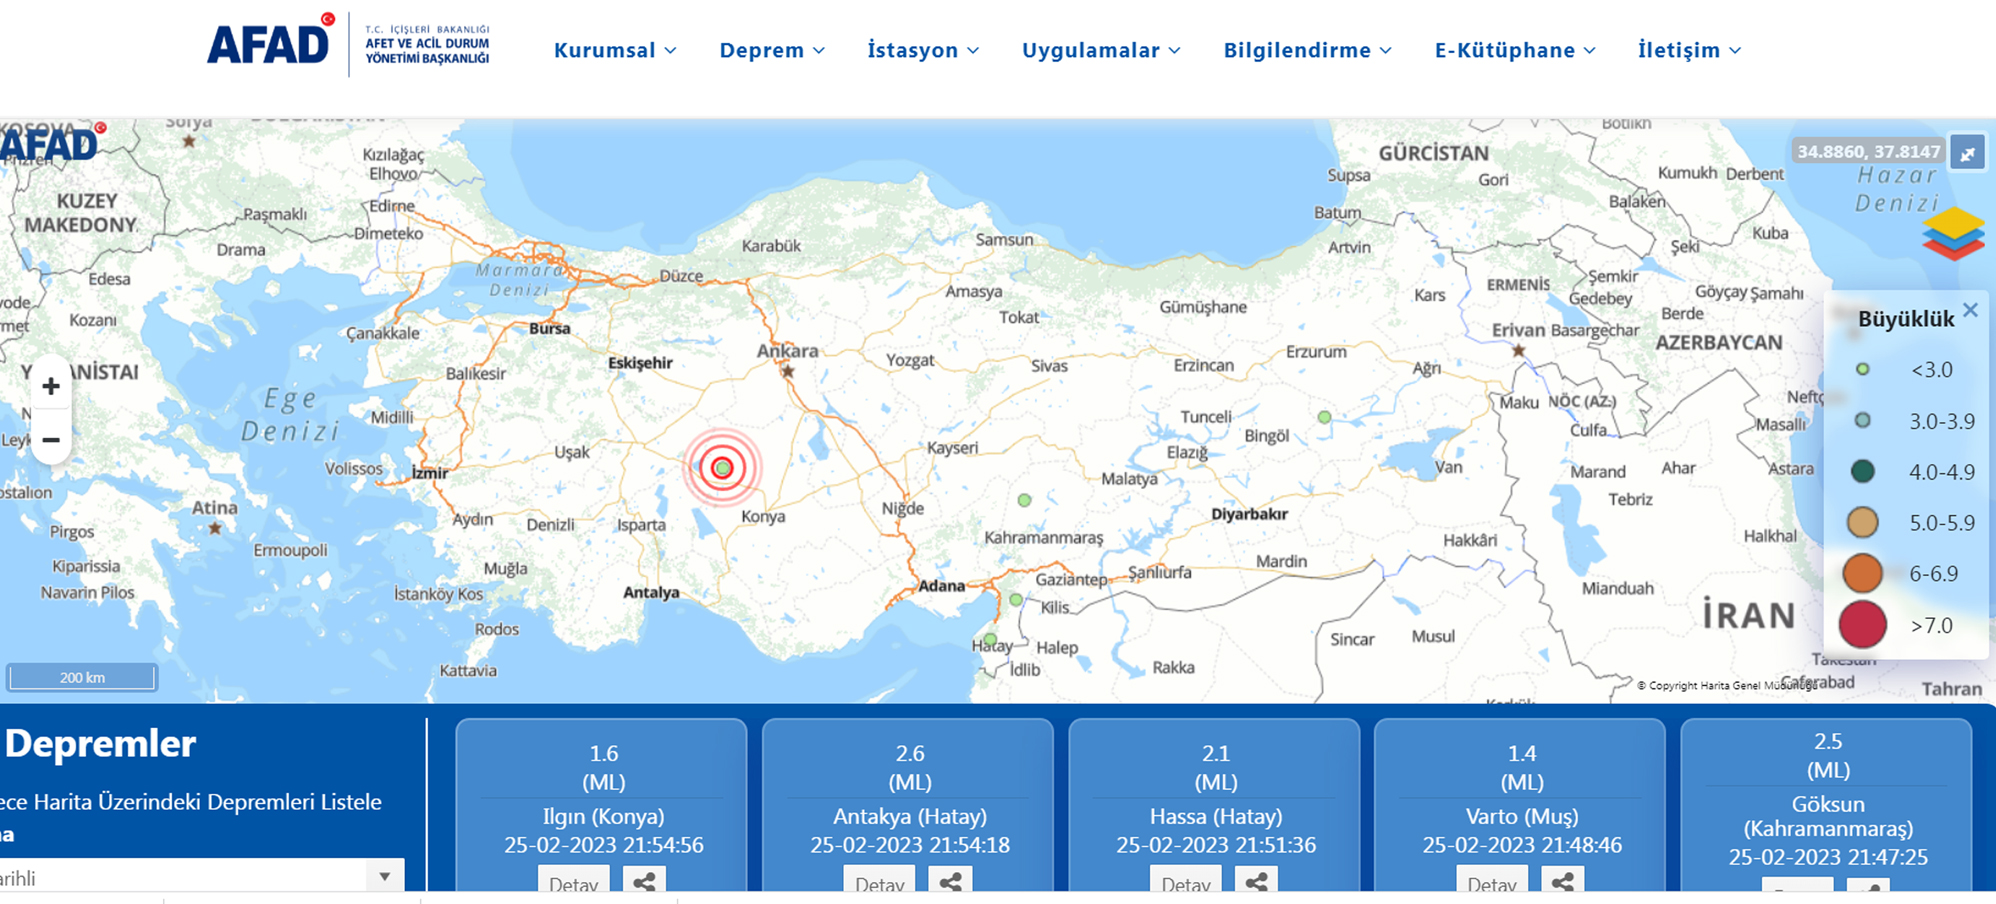The width and height of the screenshot is (1996, 904).
Task: Click the earthquake dot near Kilis
Action: click(x=1016, y=600)
